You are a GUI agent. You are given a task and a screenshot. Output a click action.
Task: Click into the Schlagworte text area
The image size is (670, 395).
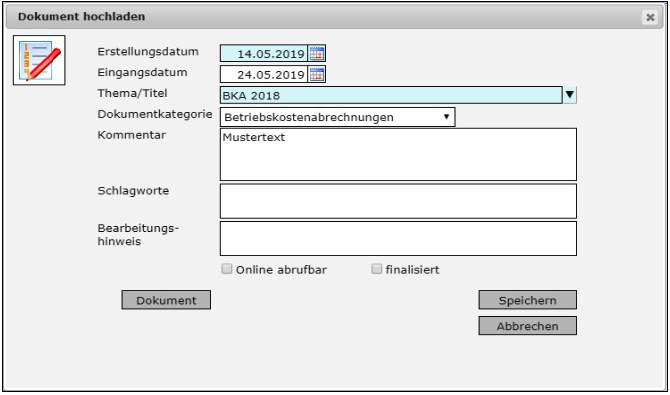pyautogui.click(x=398, y=201)
